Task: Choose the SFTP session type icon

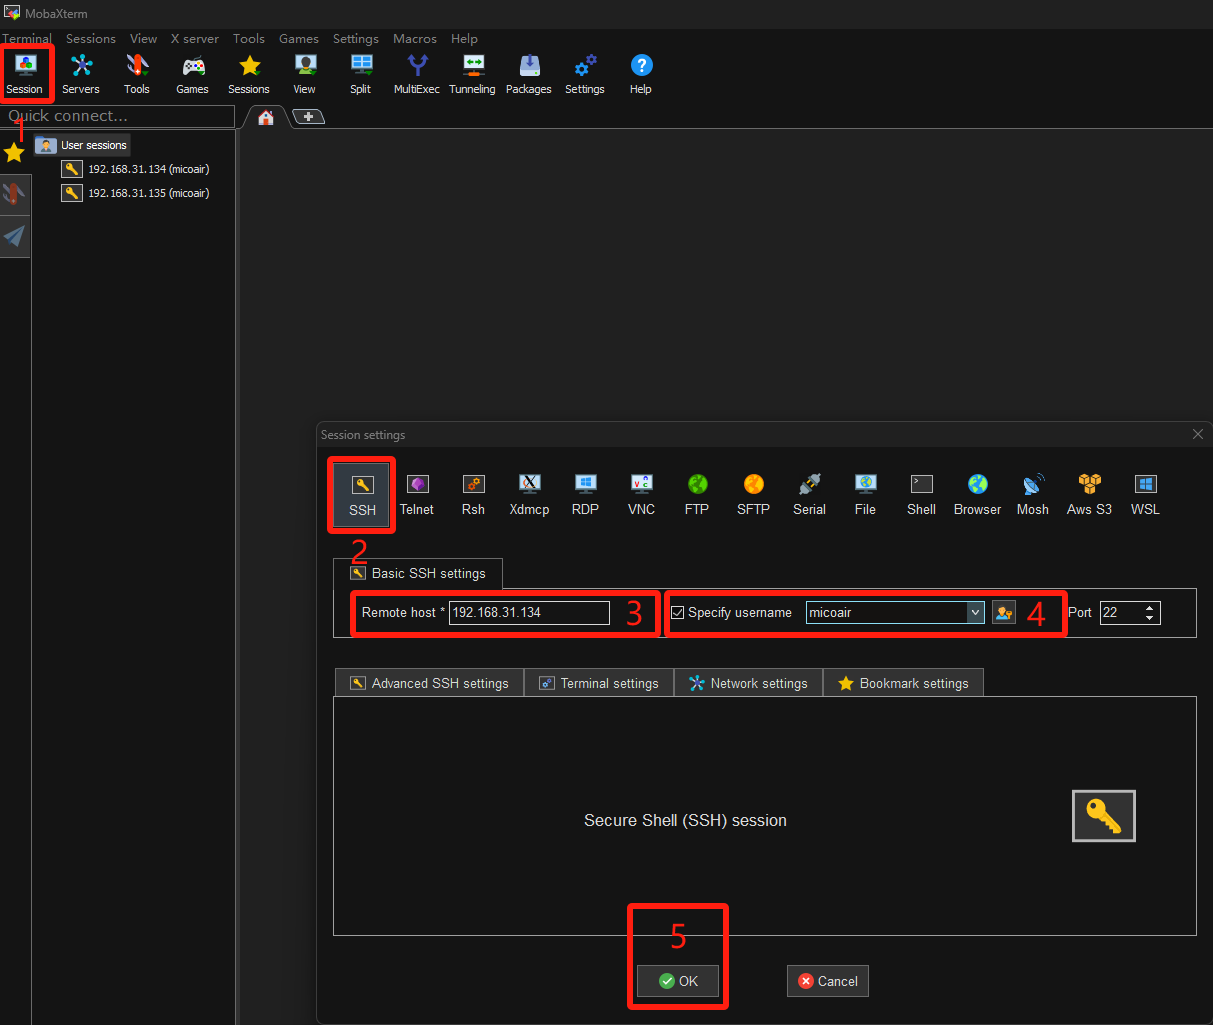Action: click(753, 494)
